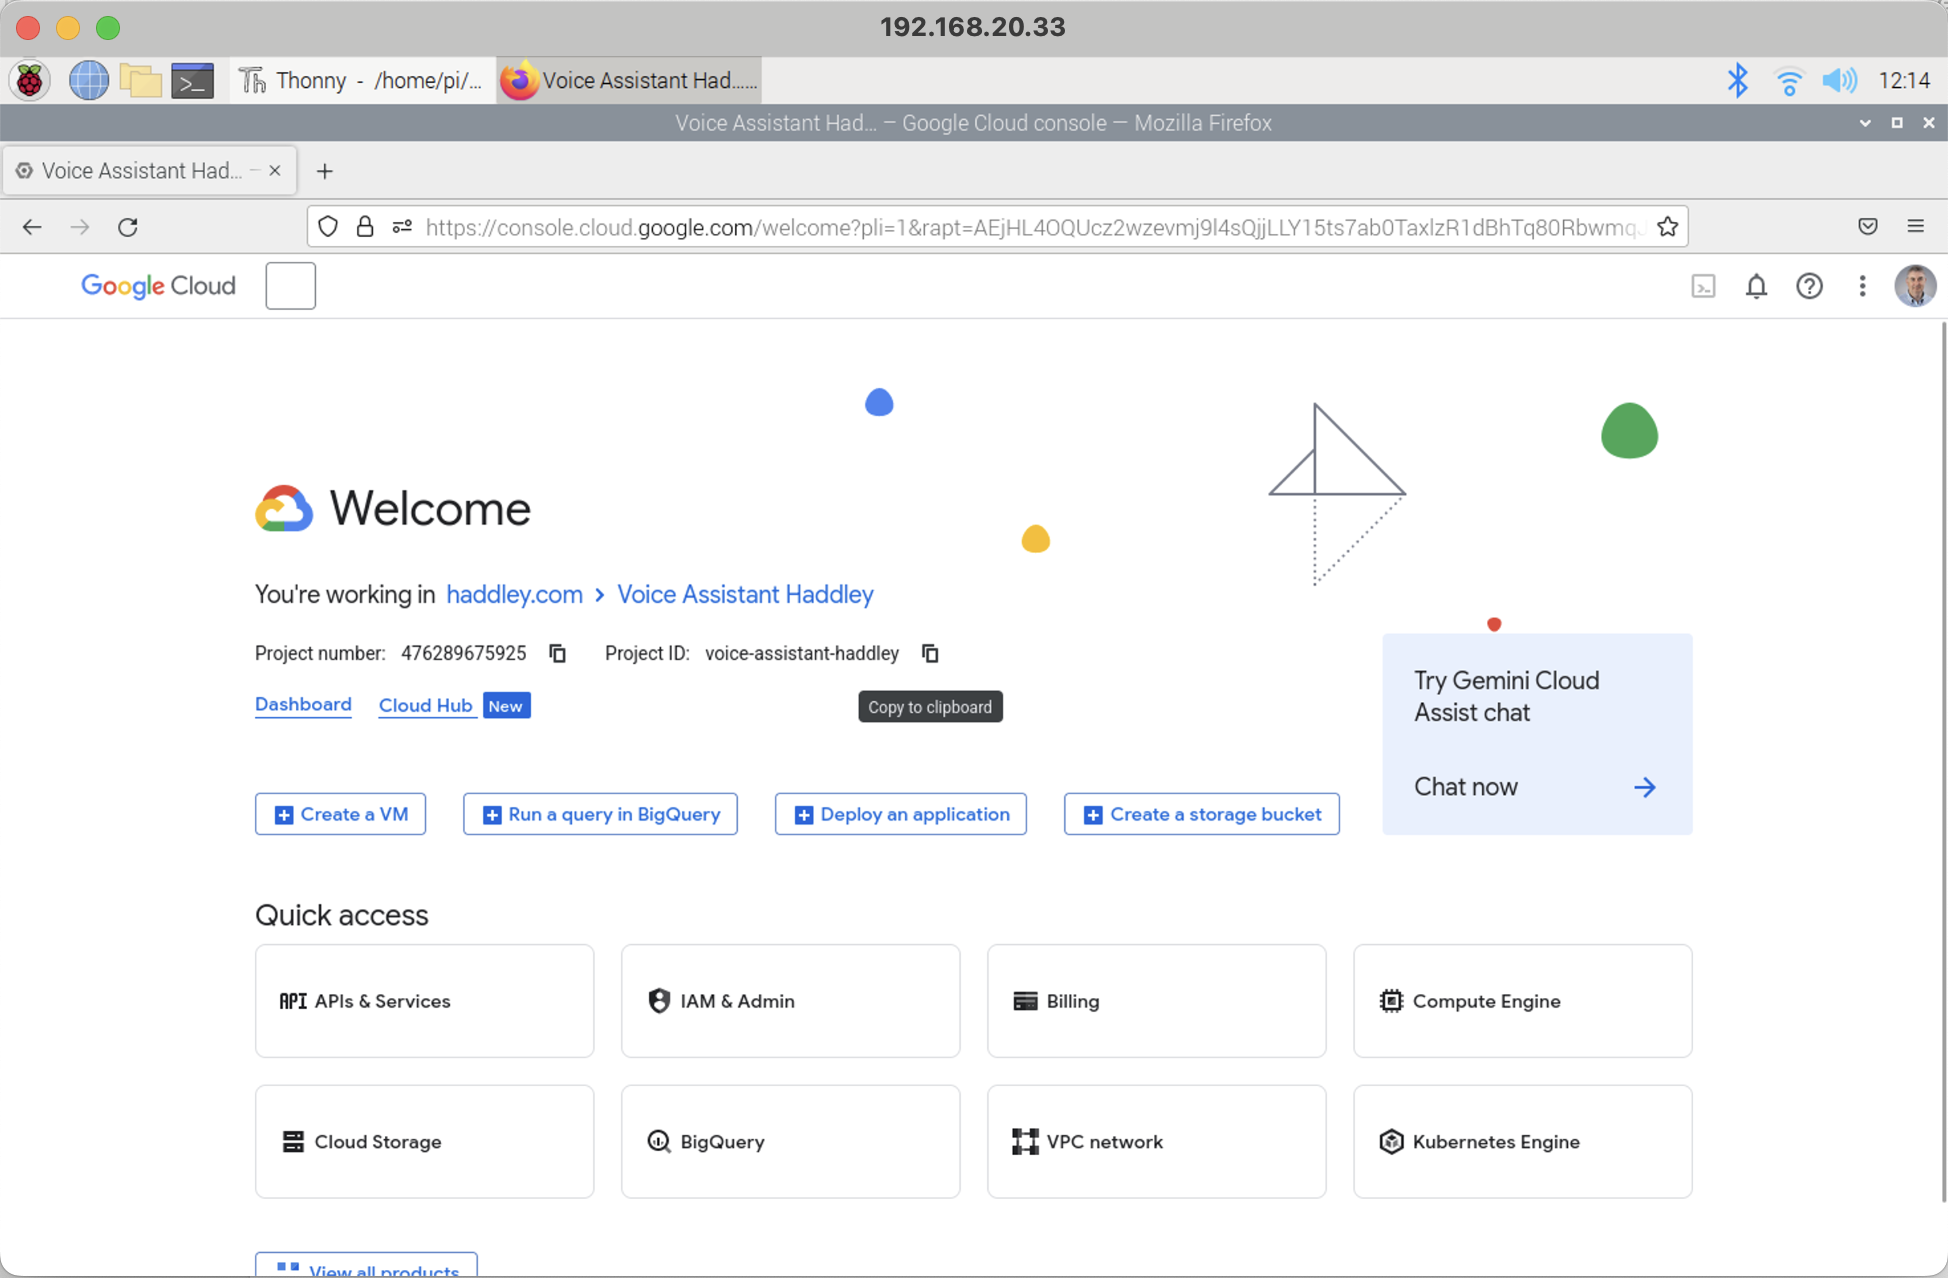Click the browser address bar URL

(x=1030, y=227)
